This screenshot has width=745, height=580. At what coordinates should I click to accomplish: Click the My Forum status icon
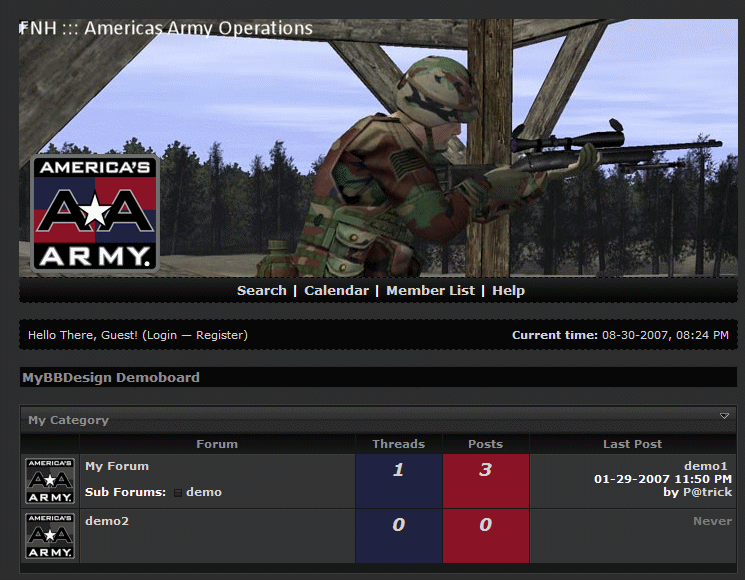click(50, 481)
